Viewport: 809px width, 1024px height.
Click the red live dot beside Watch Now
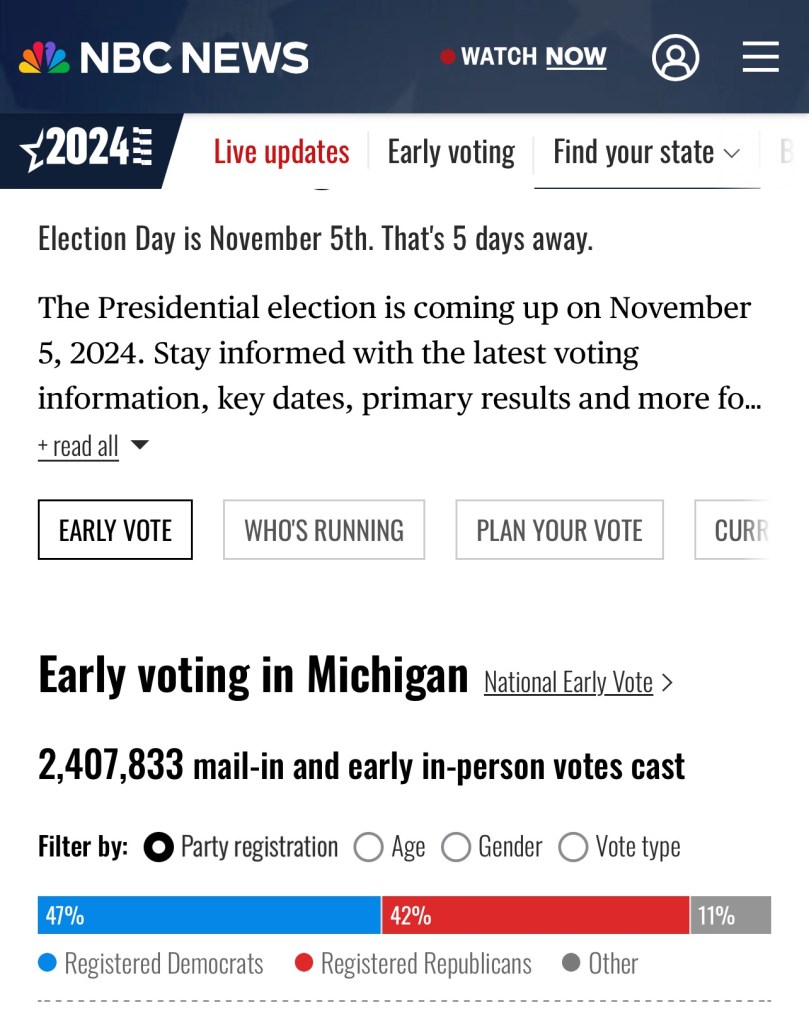click(x=448, y=57)
